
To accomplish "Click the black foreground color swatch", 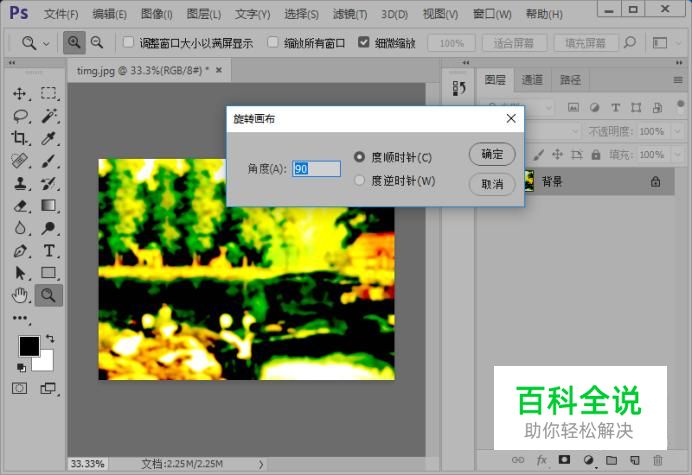I will click(x=29, y=346).
